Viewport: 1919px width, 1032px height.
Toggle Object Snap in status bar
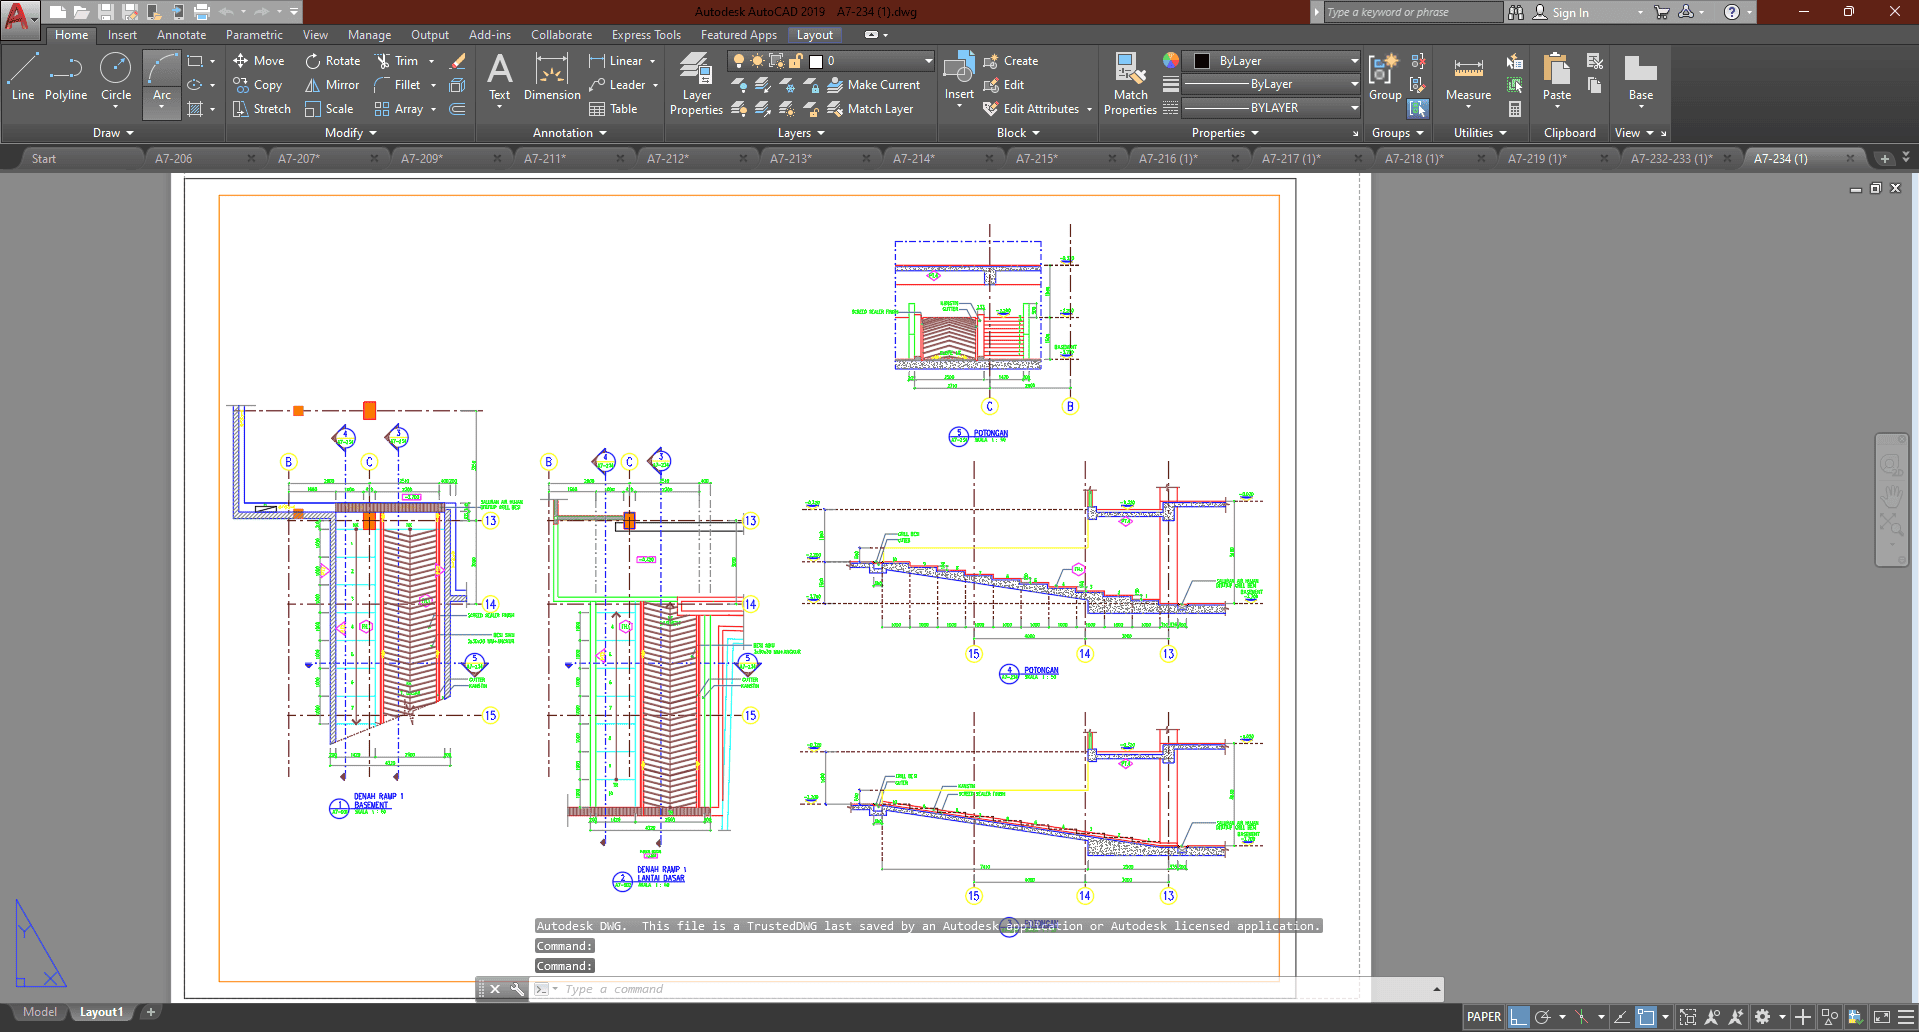pos(1646,1017)
